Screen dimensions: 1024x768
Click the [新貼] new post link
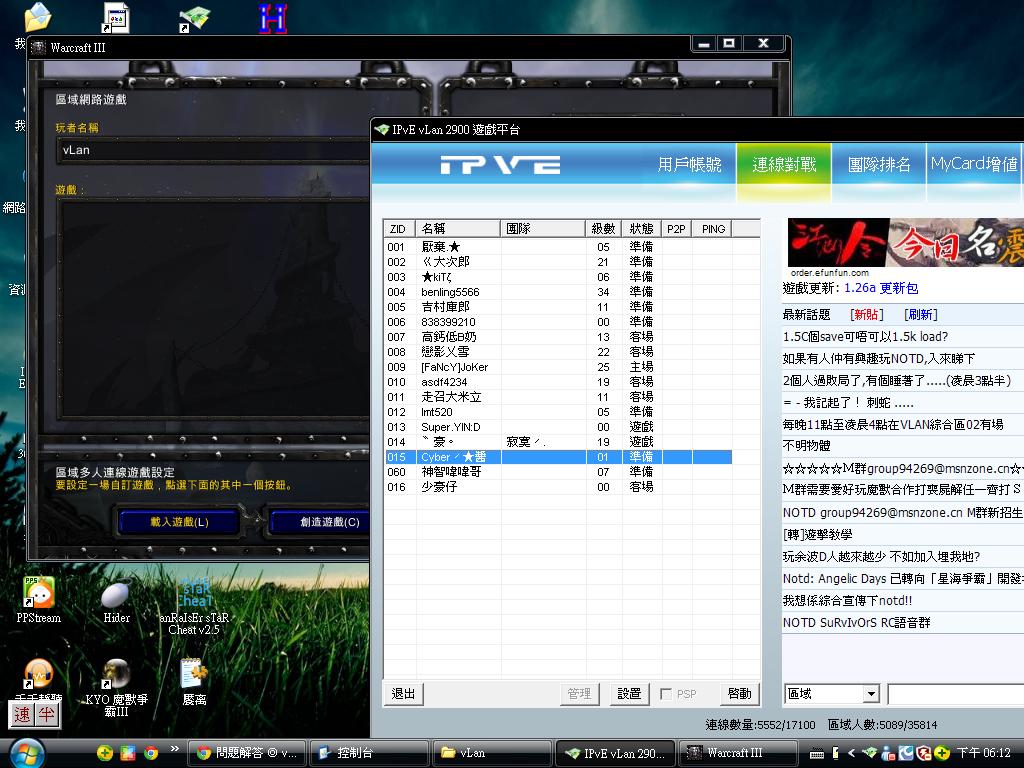(867, 315)
